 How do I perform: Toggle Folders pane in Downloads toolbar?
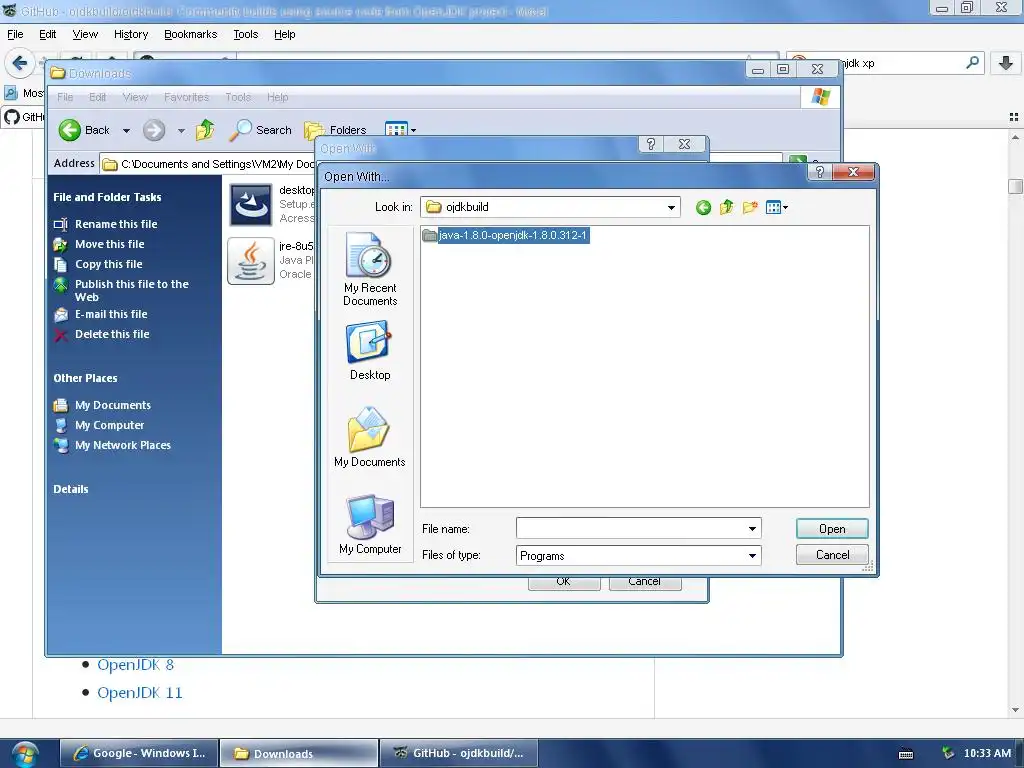336,130
